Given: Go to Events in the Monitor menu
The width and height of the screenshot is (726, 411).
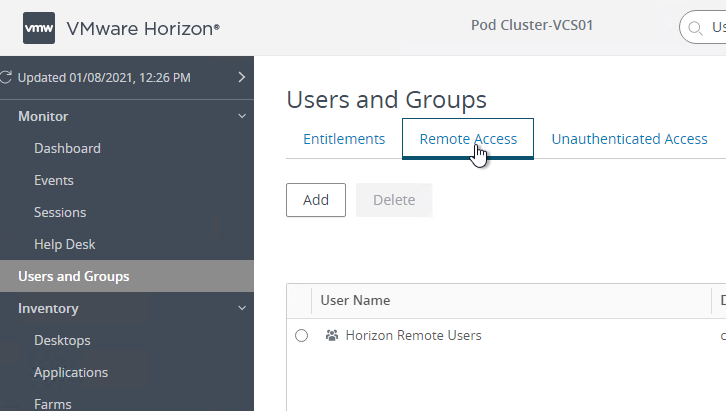Looking at the screenshot, I should (54, 180).
